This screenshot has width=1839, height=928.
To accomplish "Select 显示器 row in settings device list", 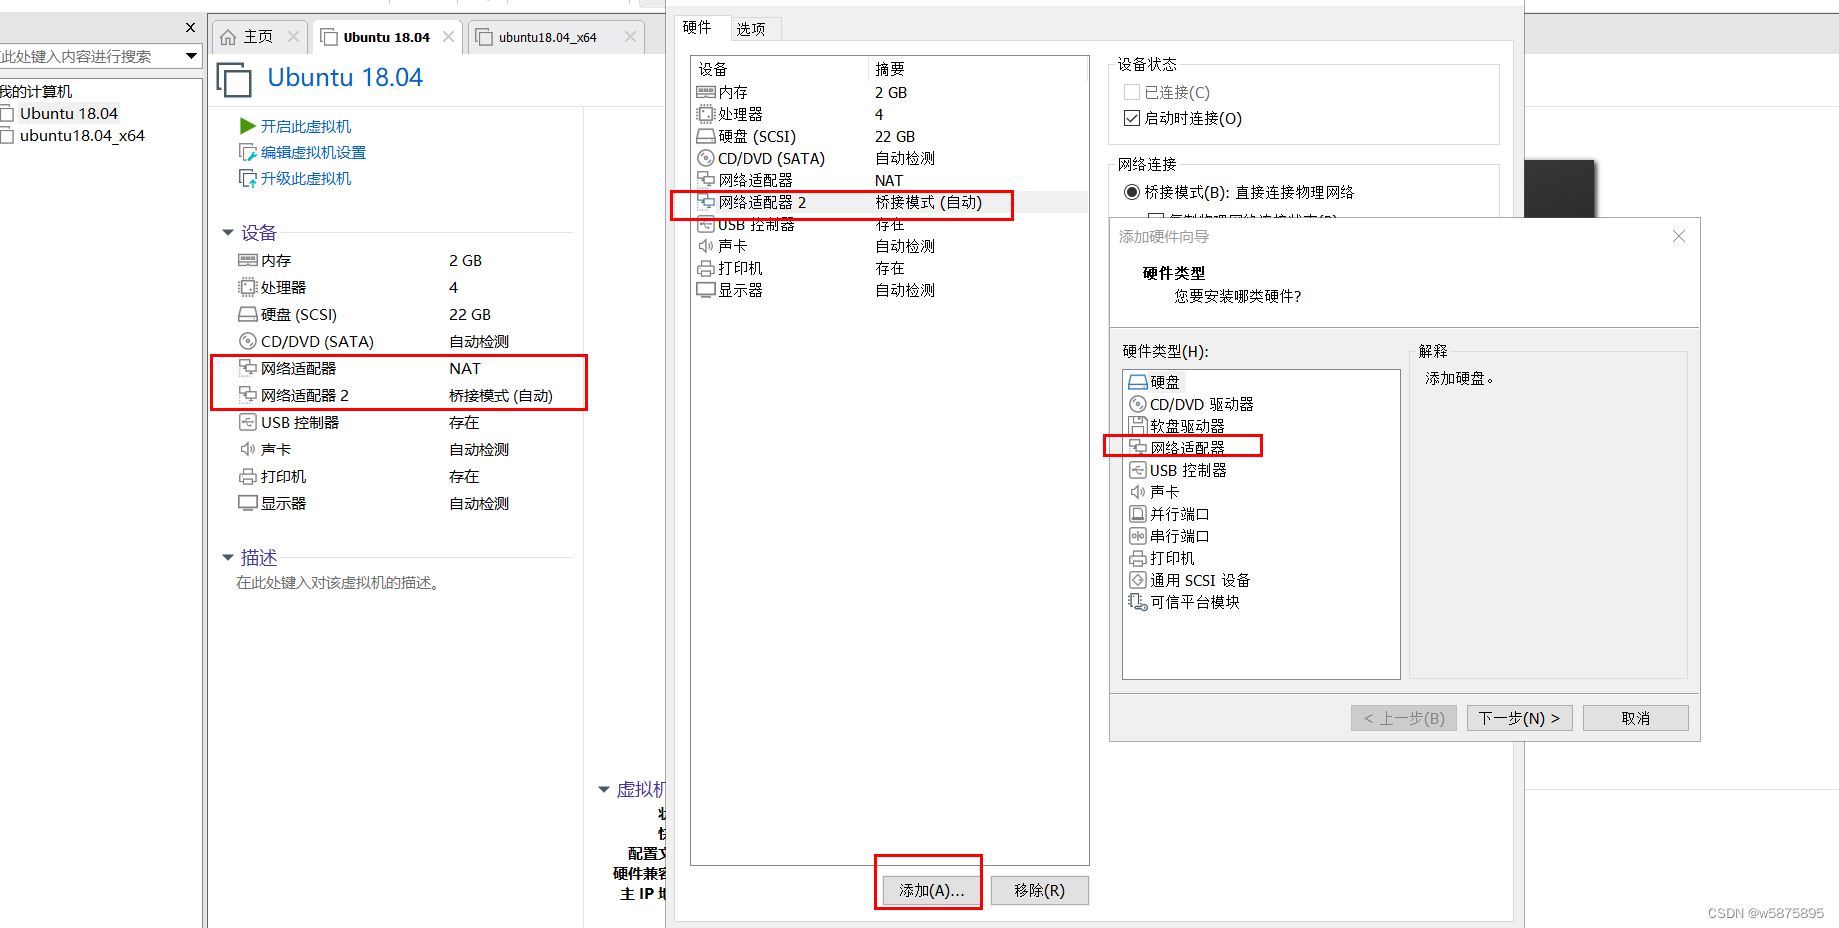I will point(890,290).
